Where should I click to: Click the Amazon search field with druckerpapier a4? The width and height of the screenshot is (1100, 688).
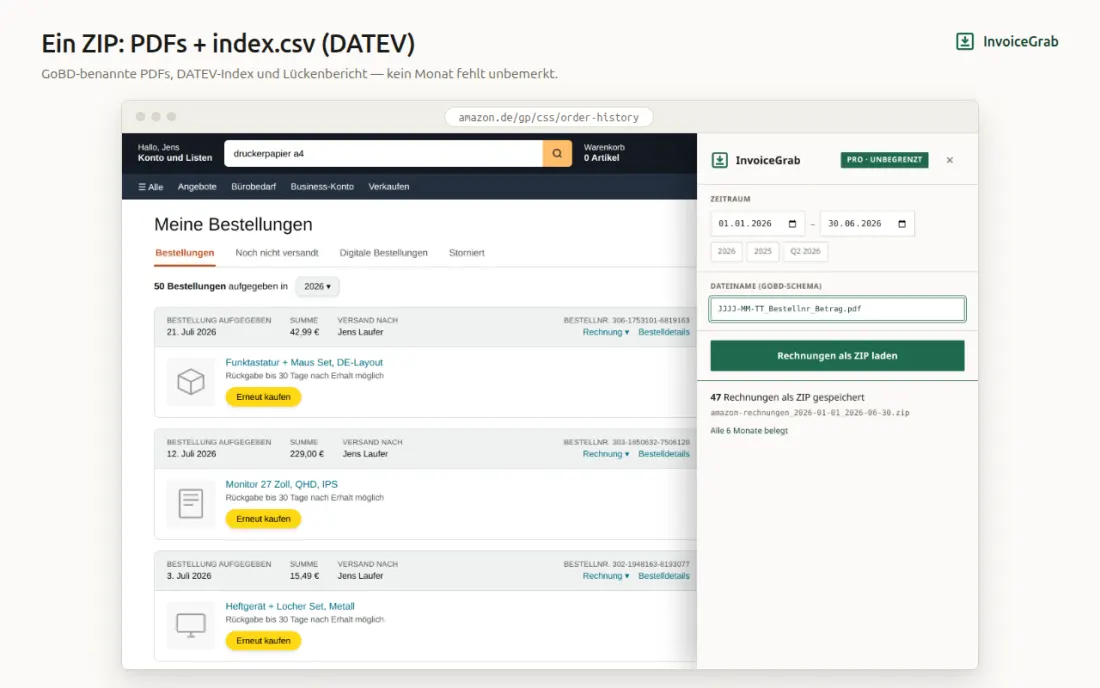[383, 154]
